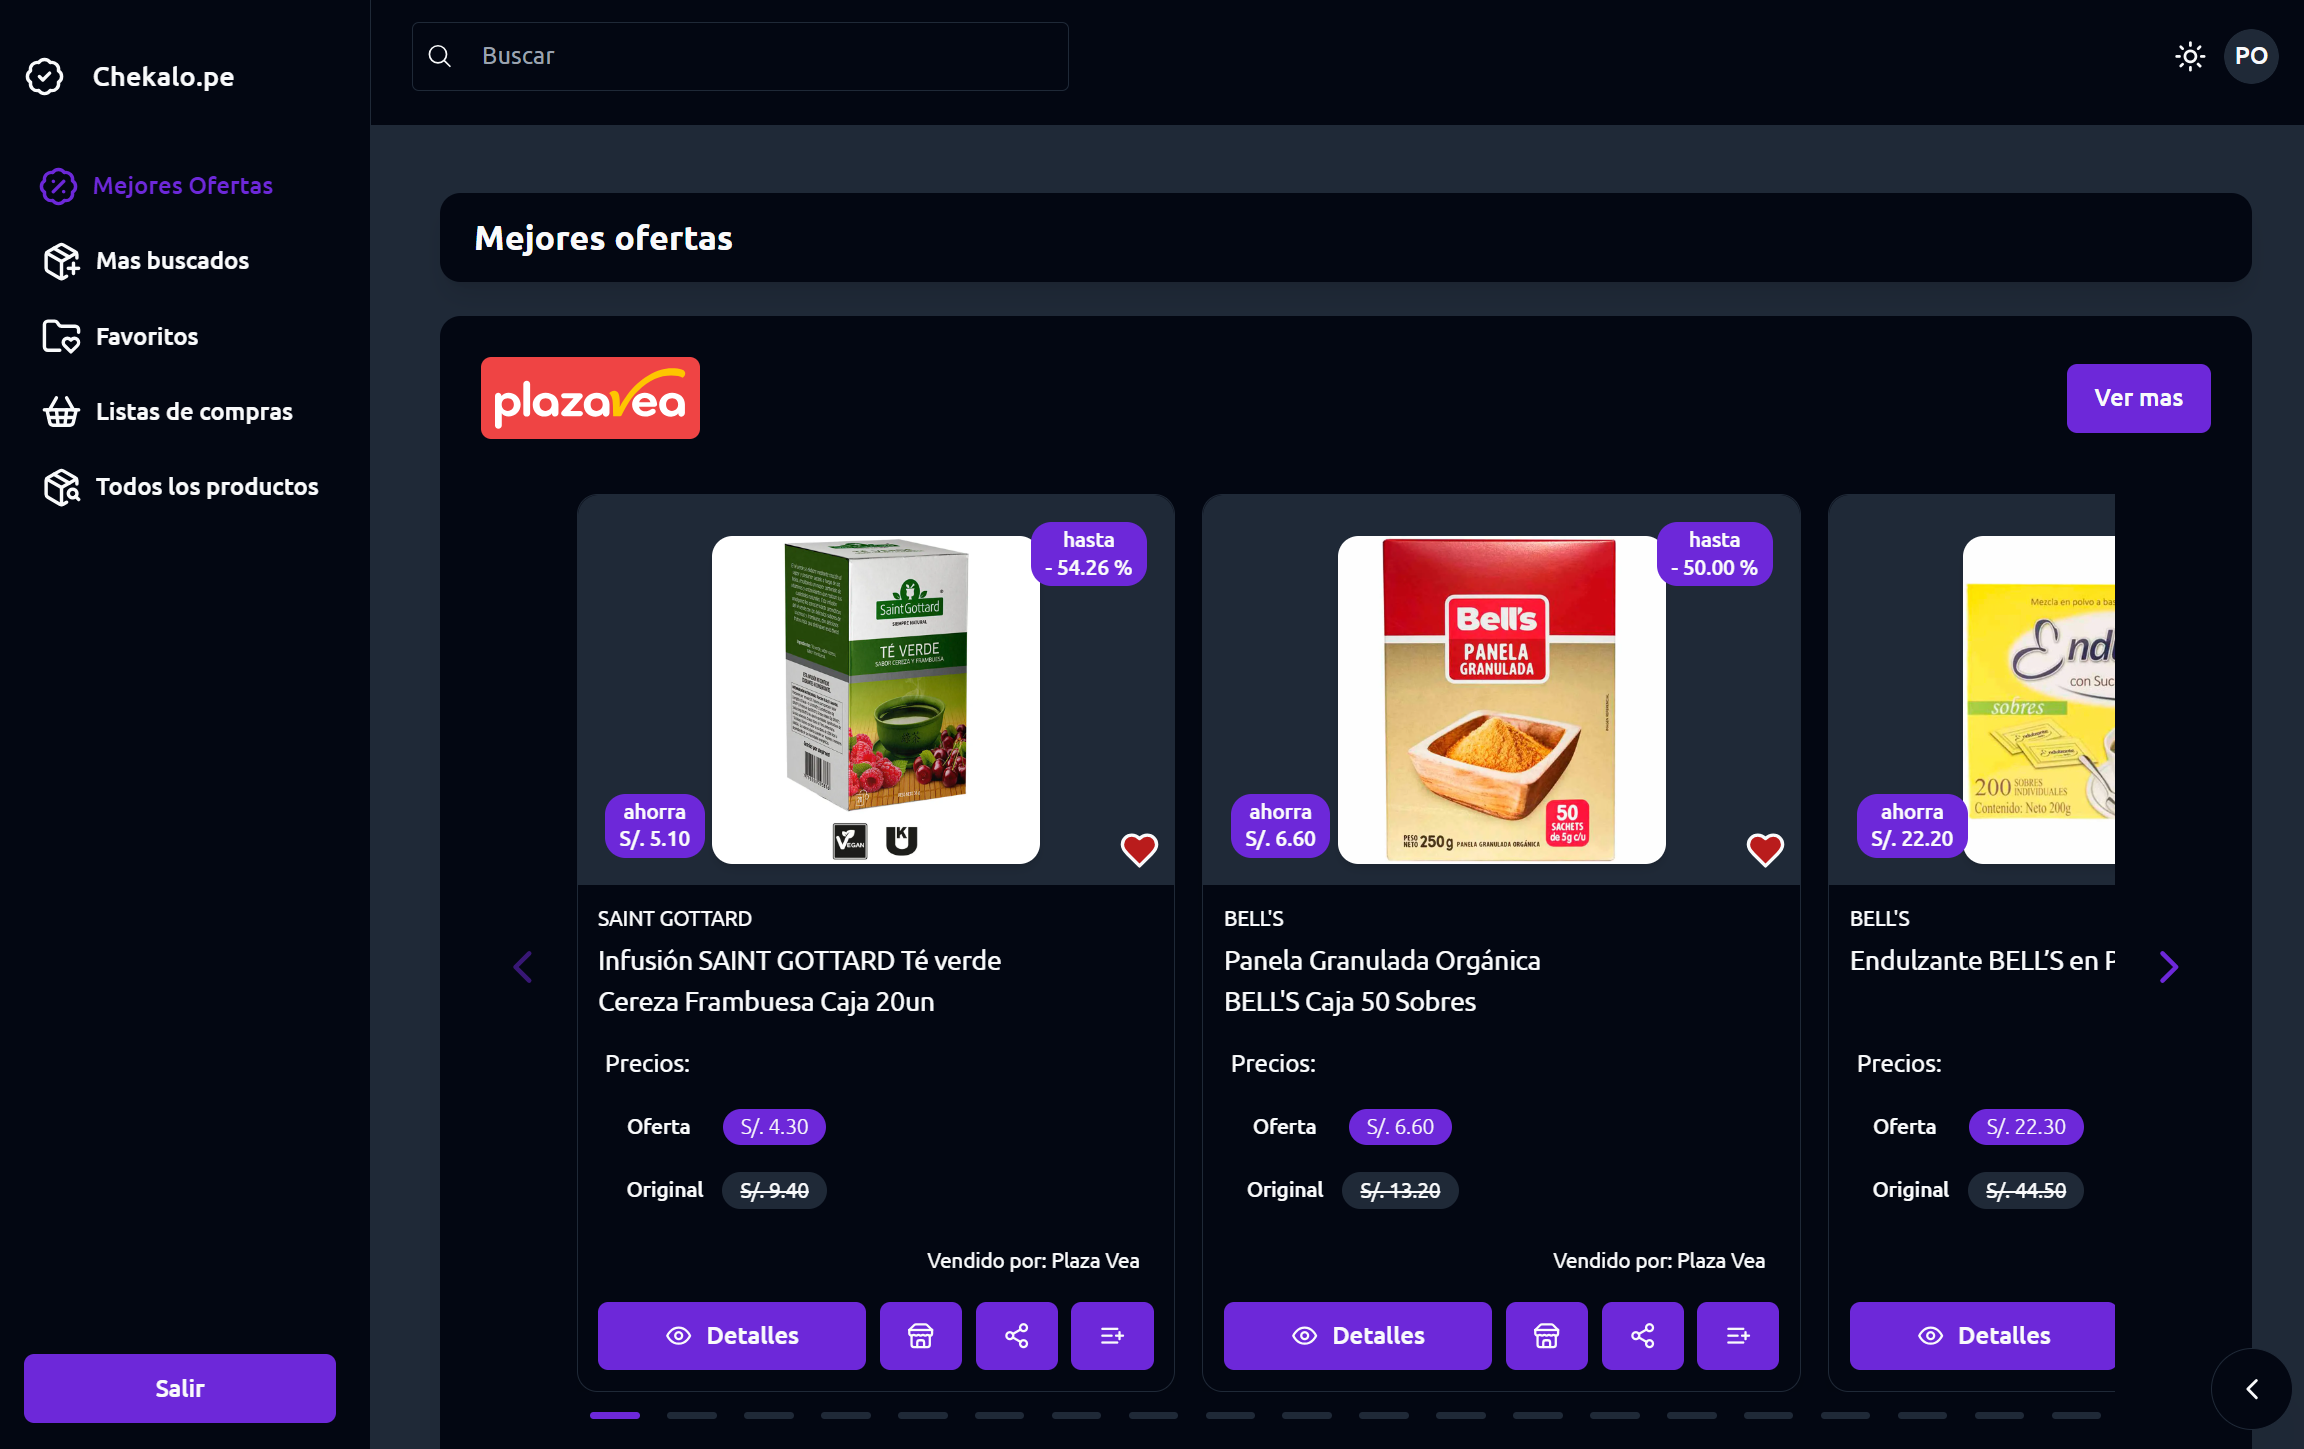Screen dimensions: 2304x1449
Task: Click the Plaza Vea store logo
Action: [590, 398]
